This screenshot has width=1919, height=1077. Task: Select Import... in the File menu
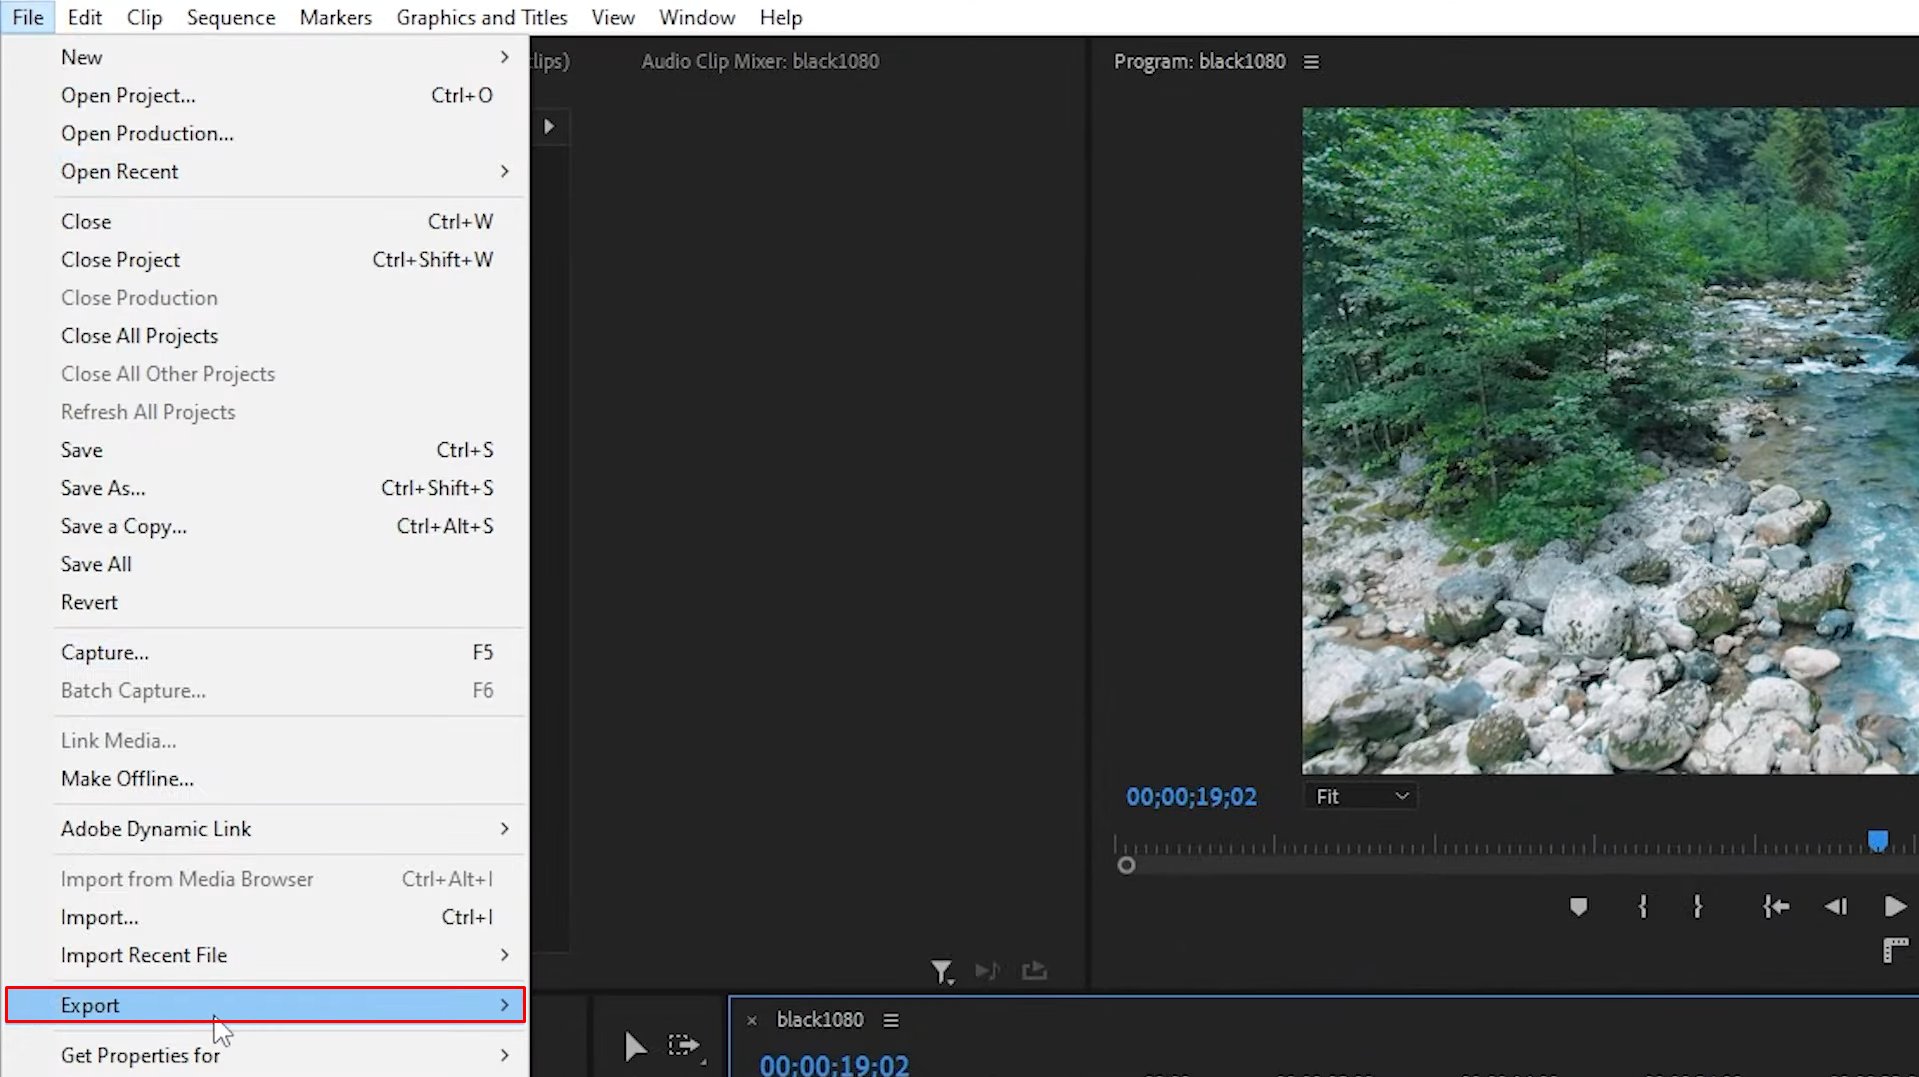click(99, 917)
